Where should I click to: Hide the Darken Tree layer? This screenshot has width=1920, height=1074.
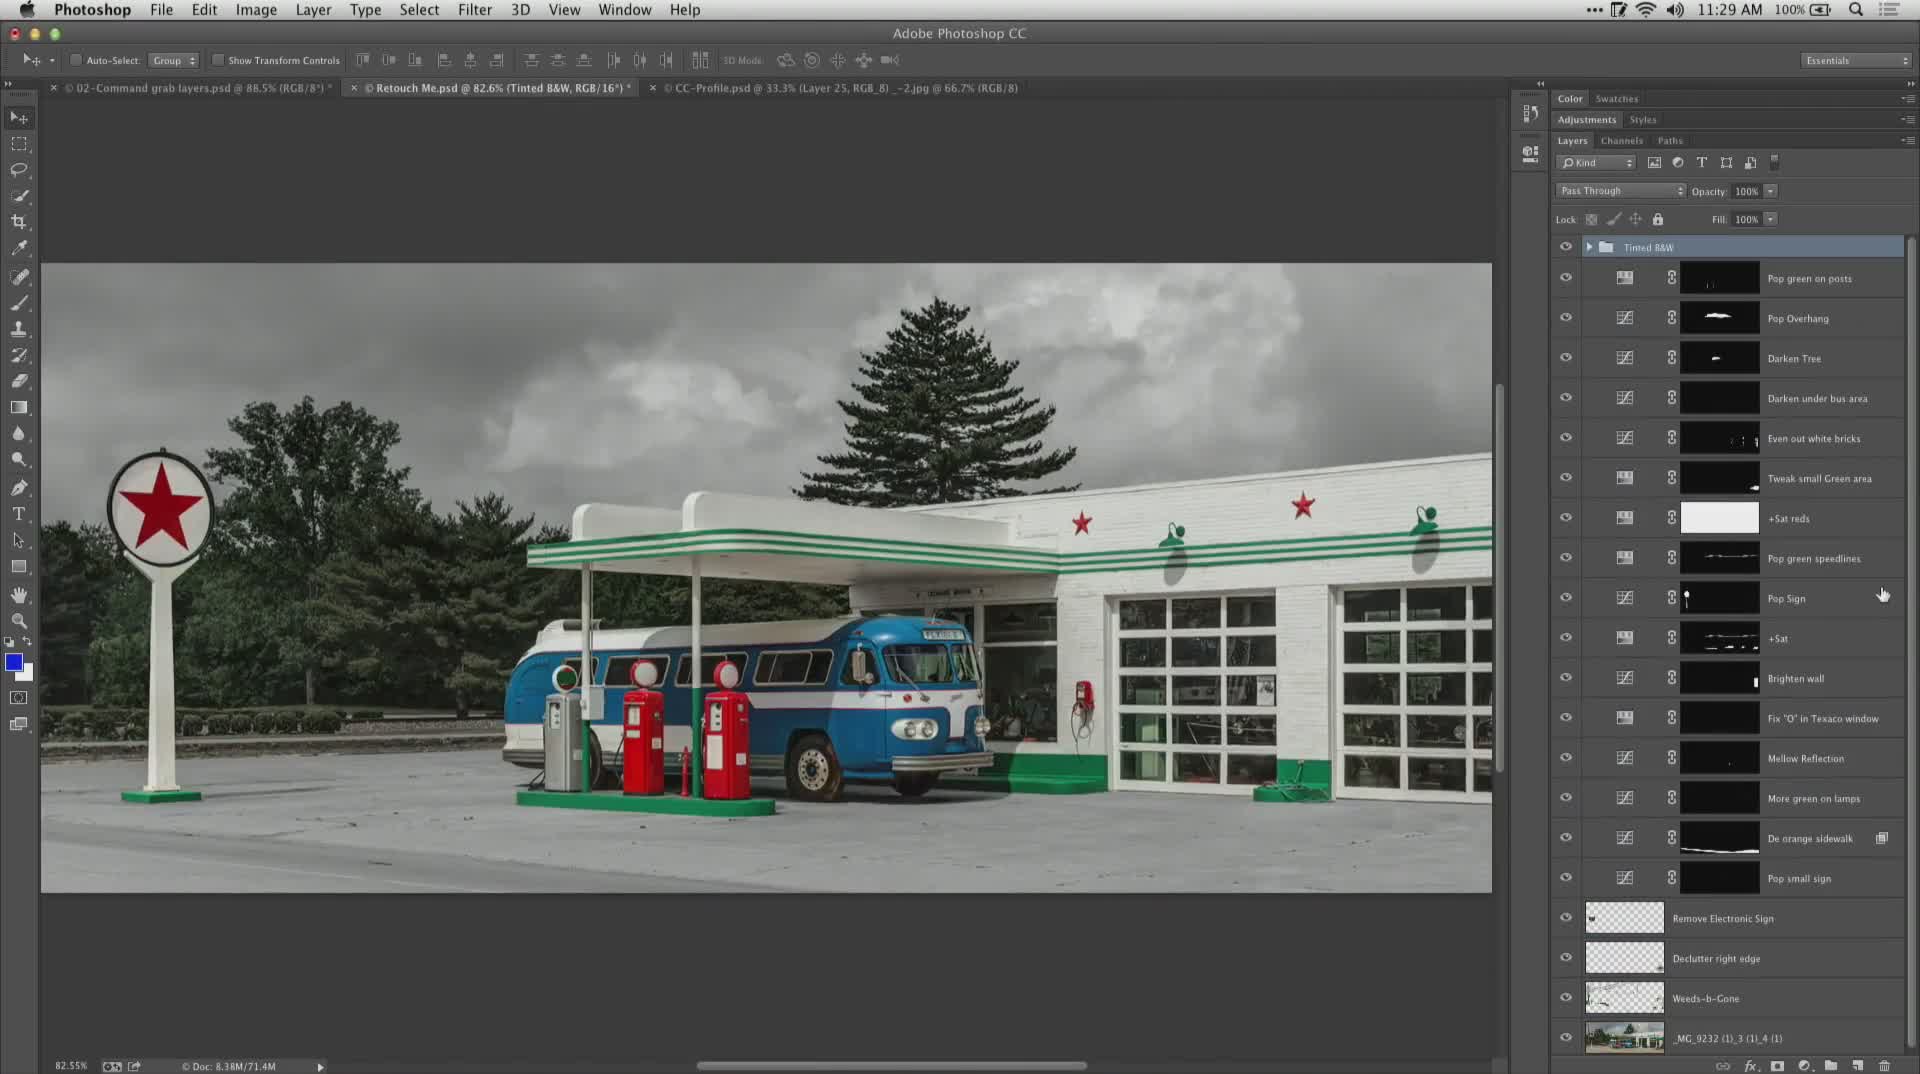[x=1566, y=358]
